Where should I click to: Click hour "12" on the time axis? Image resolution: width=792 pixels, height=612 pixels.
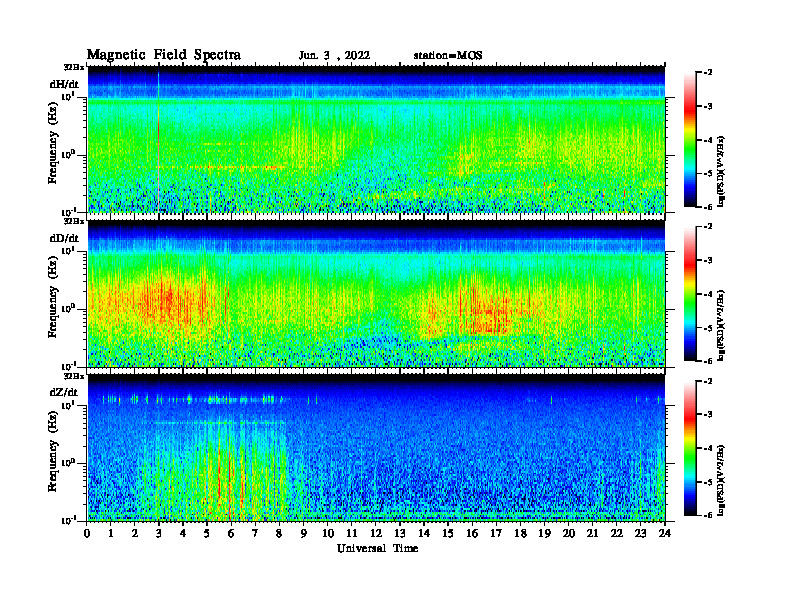(376, 533)
